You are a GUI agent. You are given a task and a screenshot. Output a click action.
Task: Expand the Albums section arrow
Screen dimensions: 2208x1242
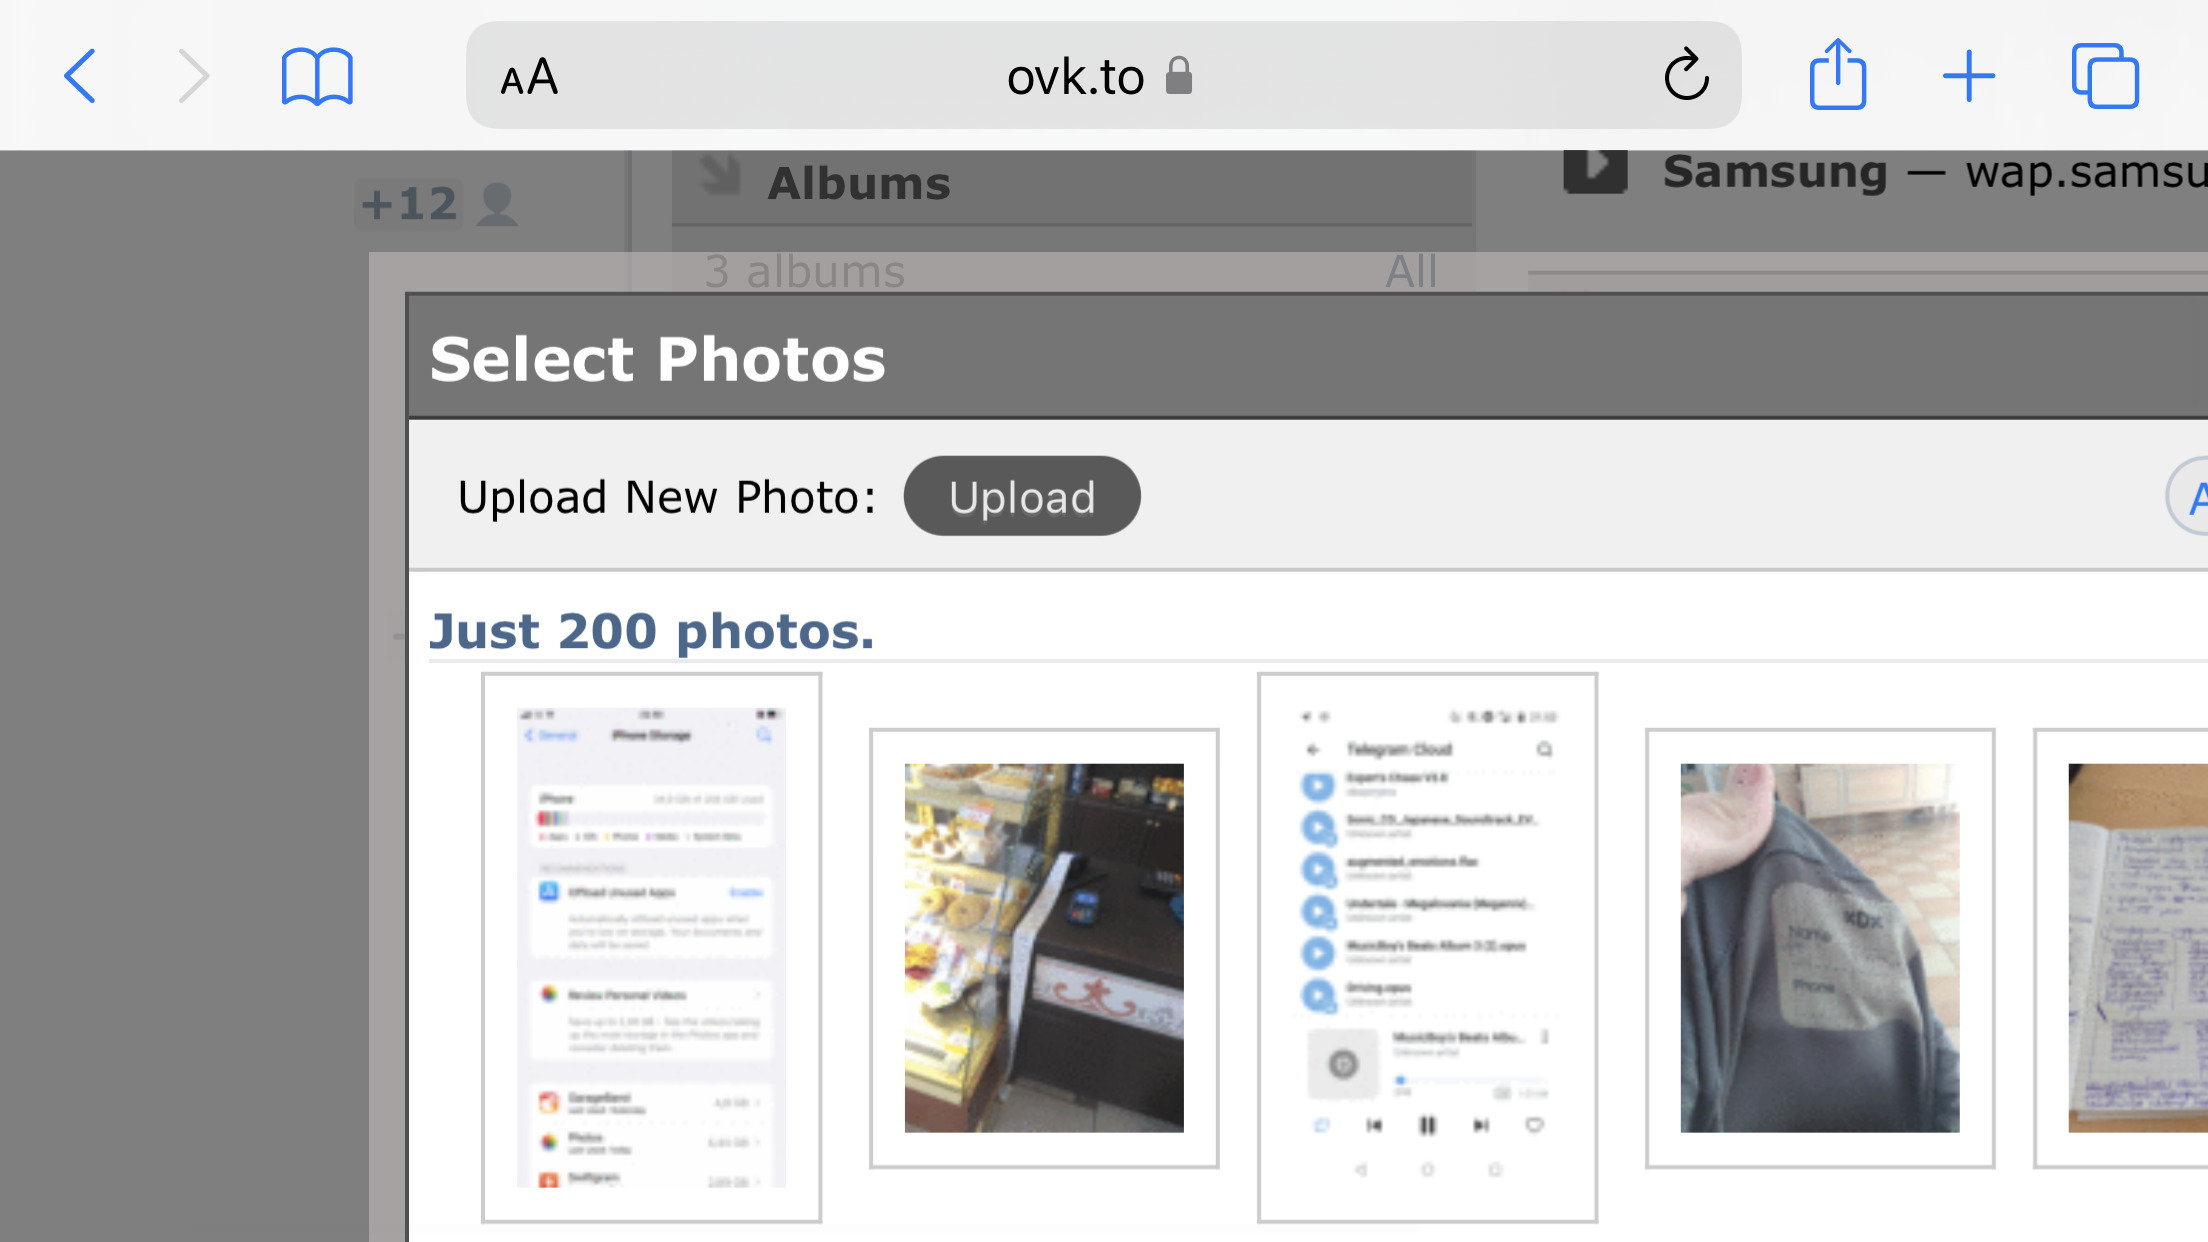tap(719, 176)
